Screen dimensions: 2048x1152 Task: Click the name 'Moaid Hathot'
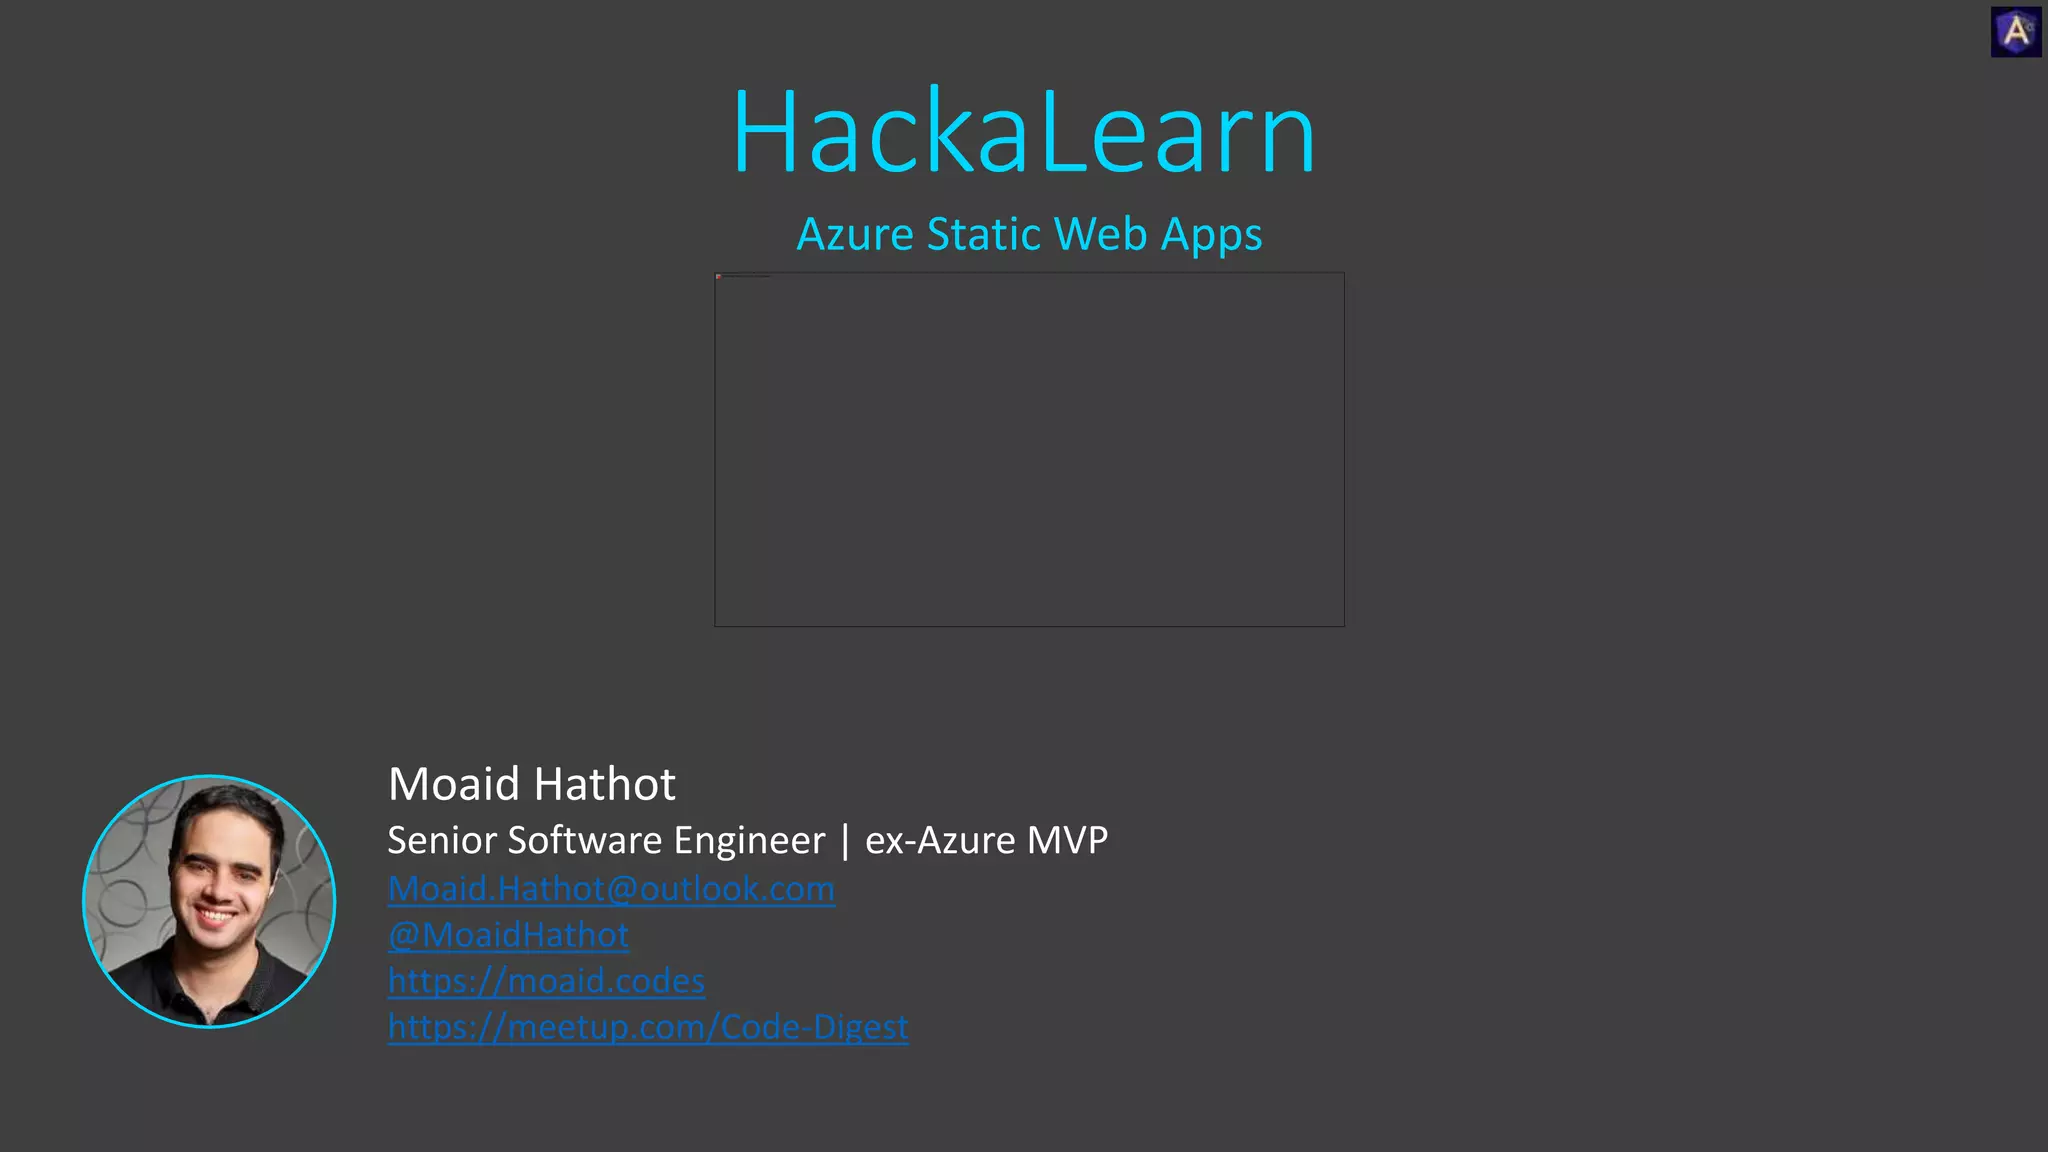[x=531, y=784]
